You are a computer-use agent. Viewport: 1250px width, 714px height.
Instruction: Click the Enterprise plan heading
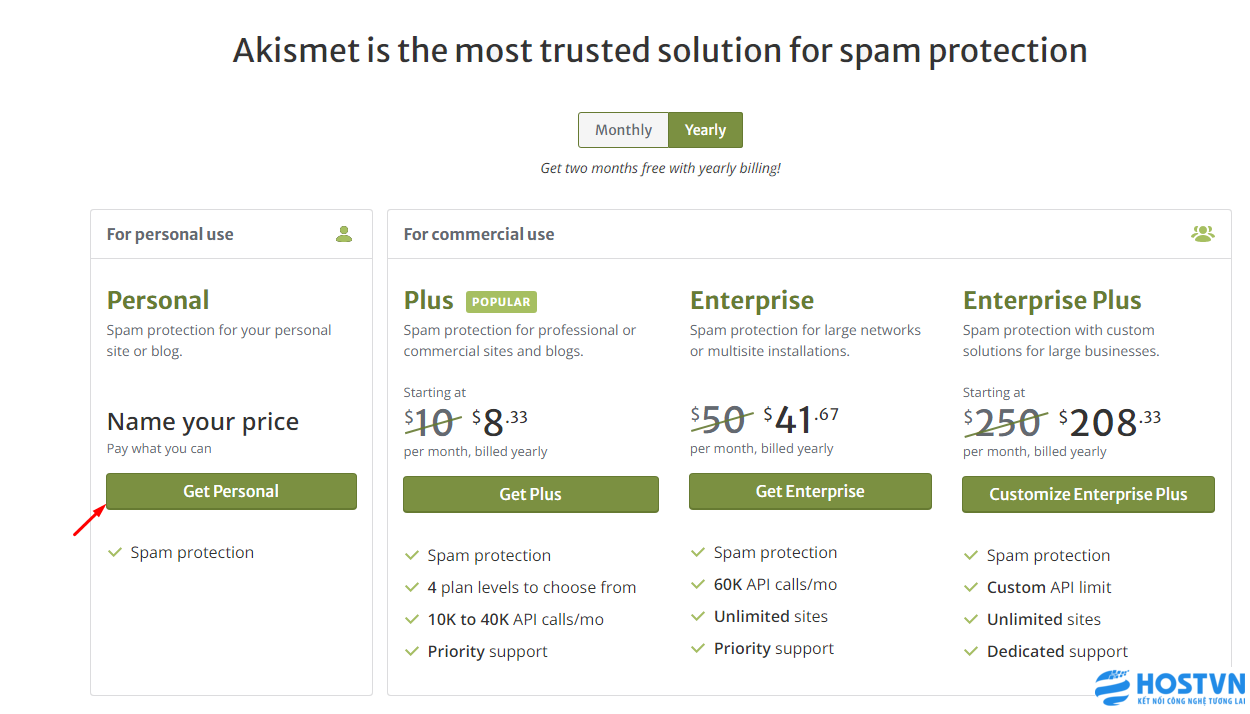[x=752, y=300]
